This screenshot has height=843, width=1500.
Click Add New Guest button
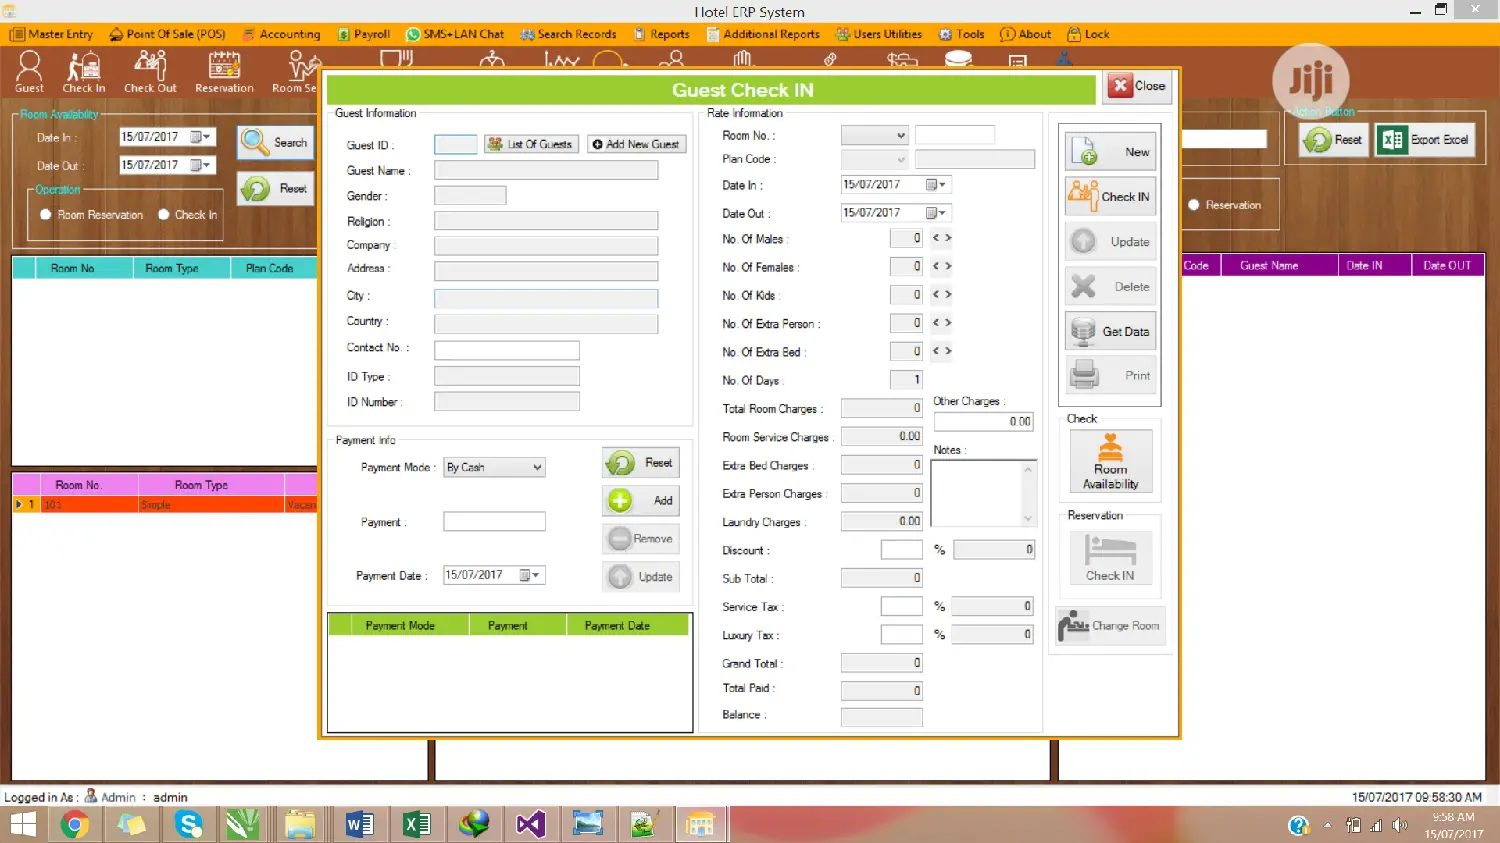click(636, 144)
